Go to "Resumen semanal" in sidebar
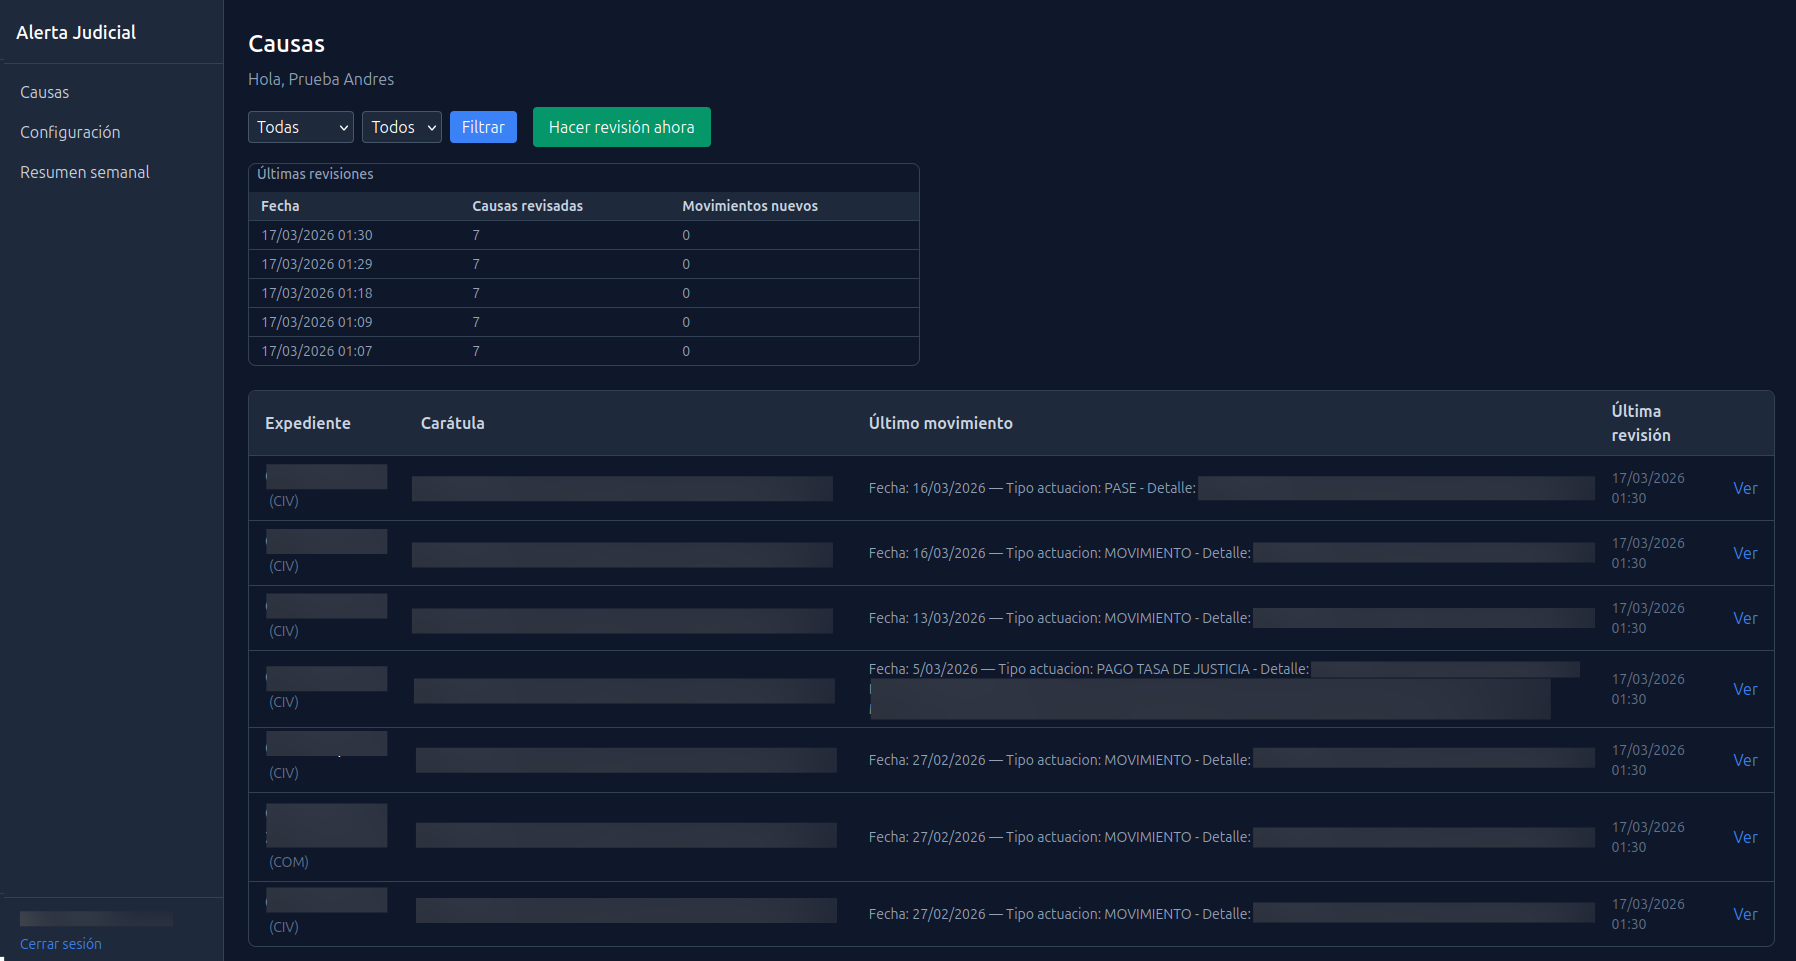Image resolution: width=1796 pixels, height=961 pixels. click(84, 172)
